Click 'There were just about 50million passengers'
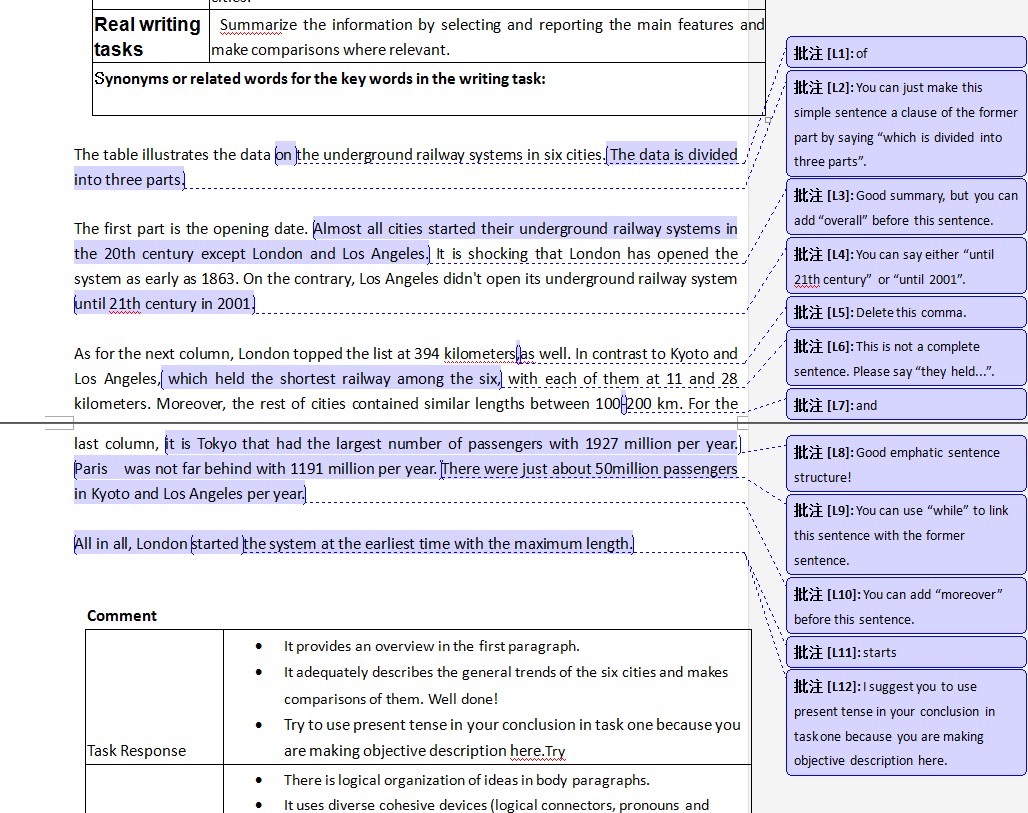The image size is (1028, 813). click(x=589, y=469)
